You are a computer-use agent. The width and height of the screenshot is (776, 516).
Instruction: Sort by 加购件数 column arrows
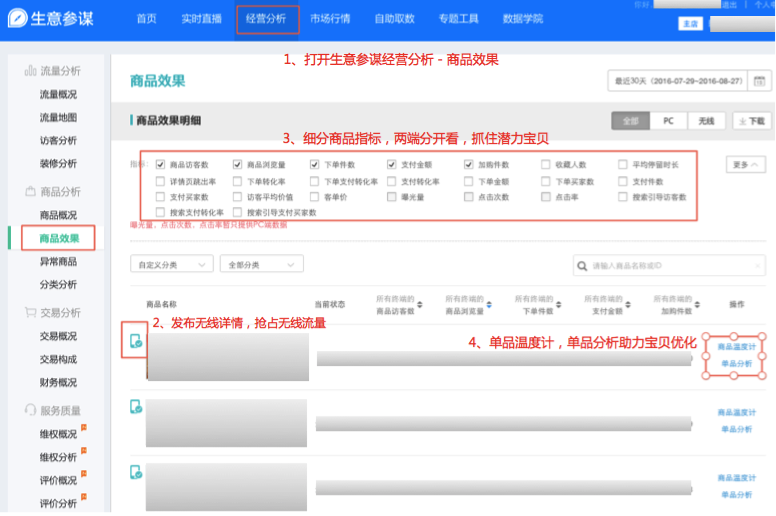pos(697,304)
